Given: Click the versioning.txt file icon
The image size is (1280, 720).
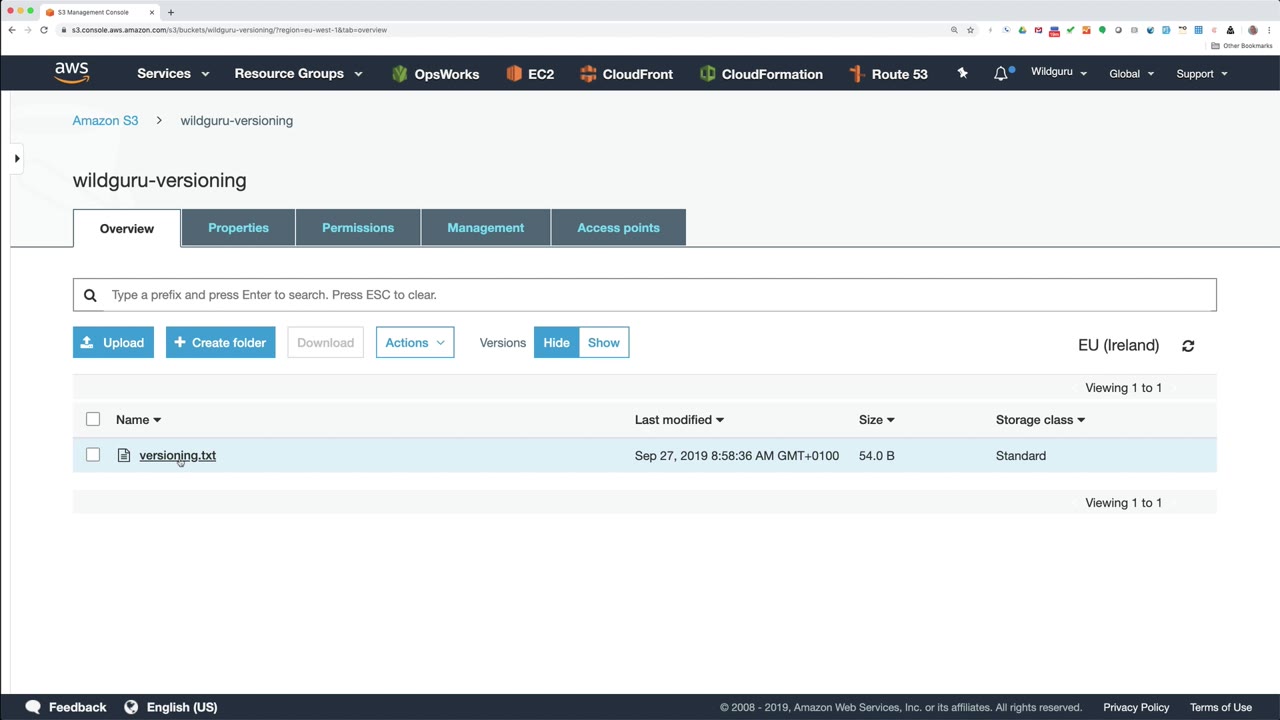Looking at the screenshot, I should point(124,456).
